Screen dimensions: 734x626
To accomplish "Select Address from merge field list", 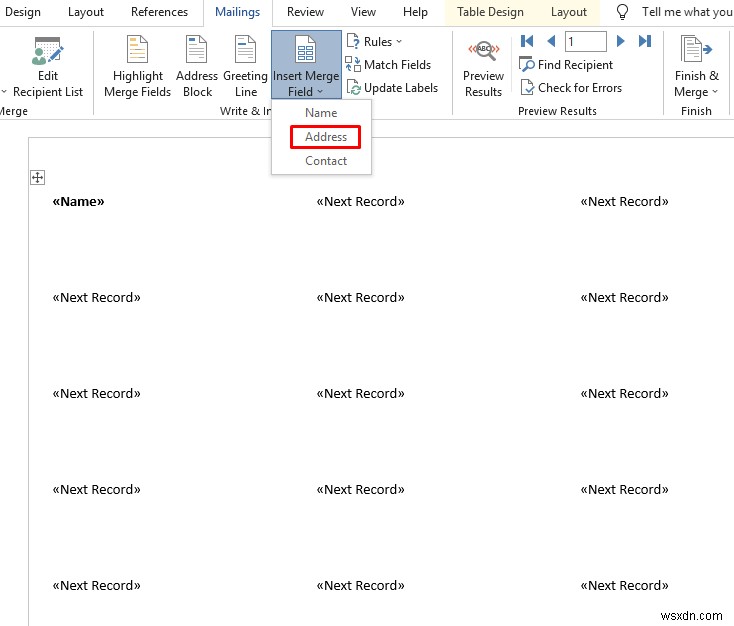I will tap(326, 137).
